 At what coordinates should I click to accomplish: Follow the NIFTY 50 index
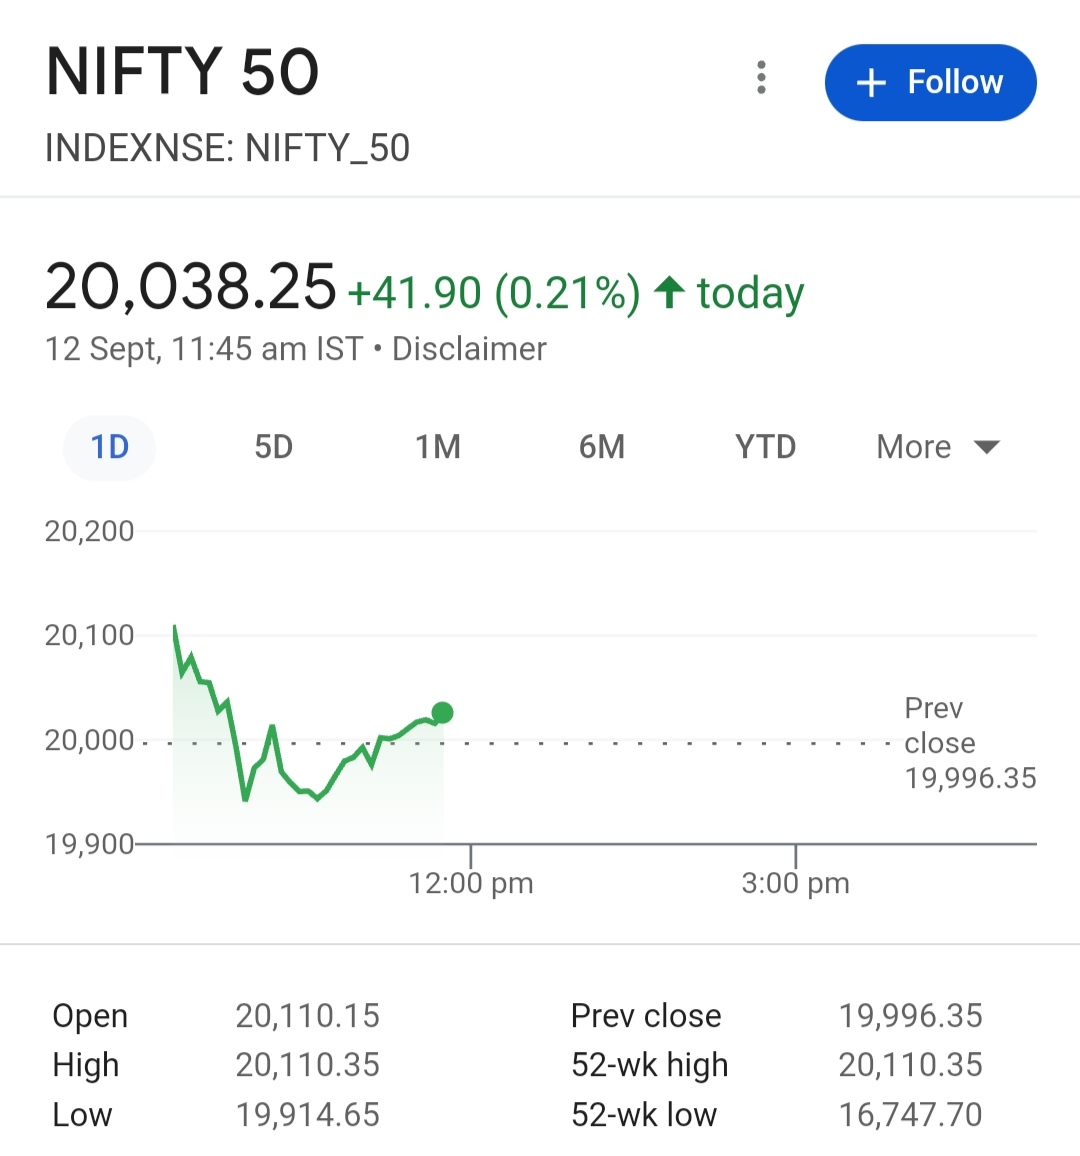(930, 83)
